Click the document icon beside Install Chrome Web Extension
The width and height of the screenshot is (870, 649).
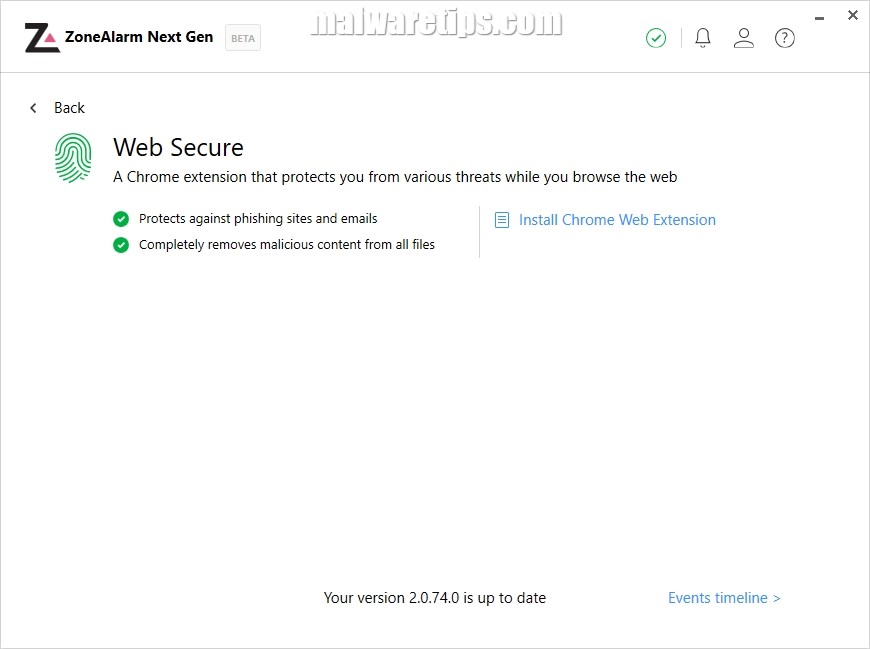coord(502,220)
